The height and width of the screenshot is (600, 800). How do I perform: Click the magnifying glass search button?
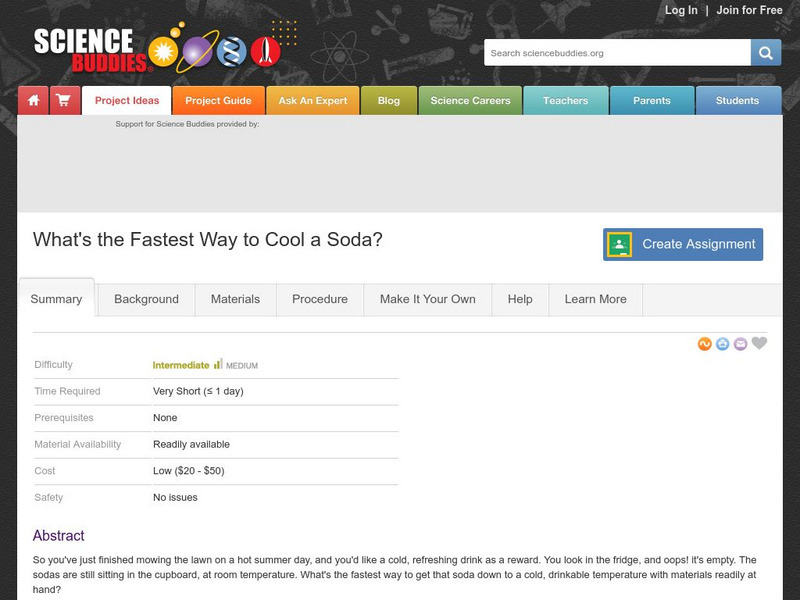click(x=765, y=53)
